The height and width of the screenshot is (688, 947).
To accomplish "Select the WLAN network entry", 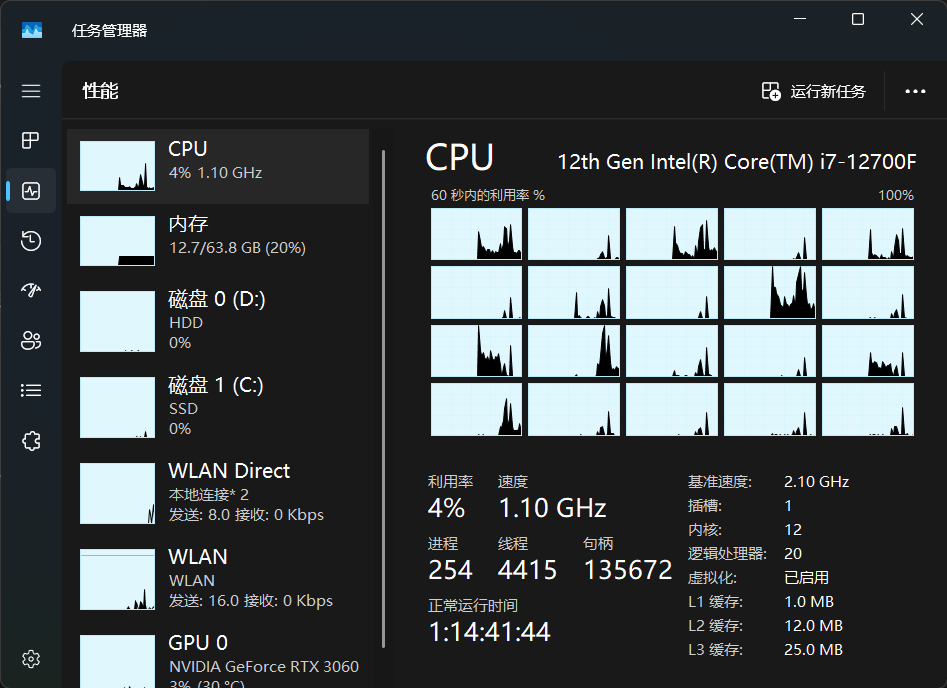I will (218, 579).
